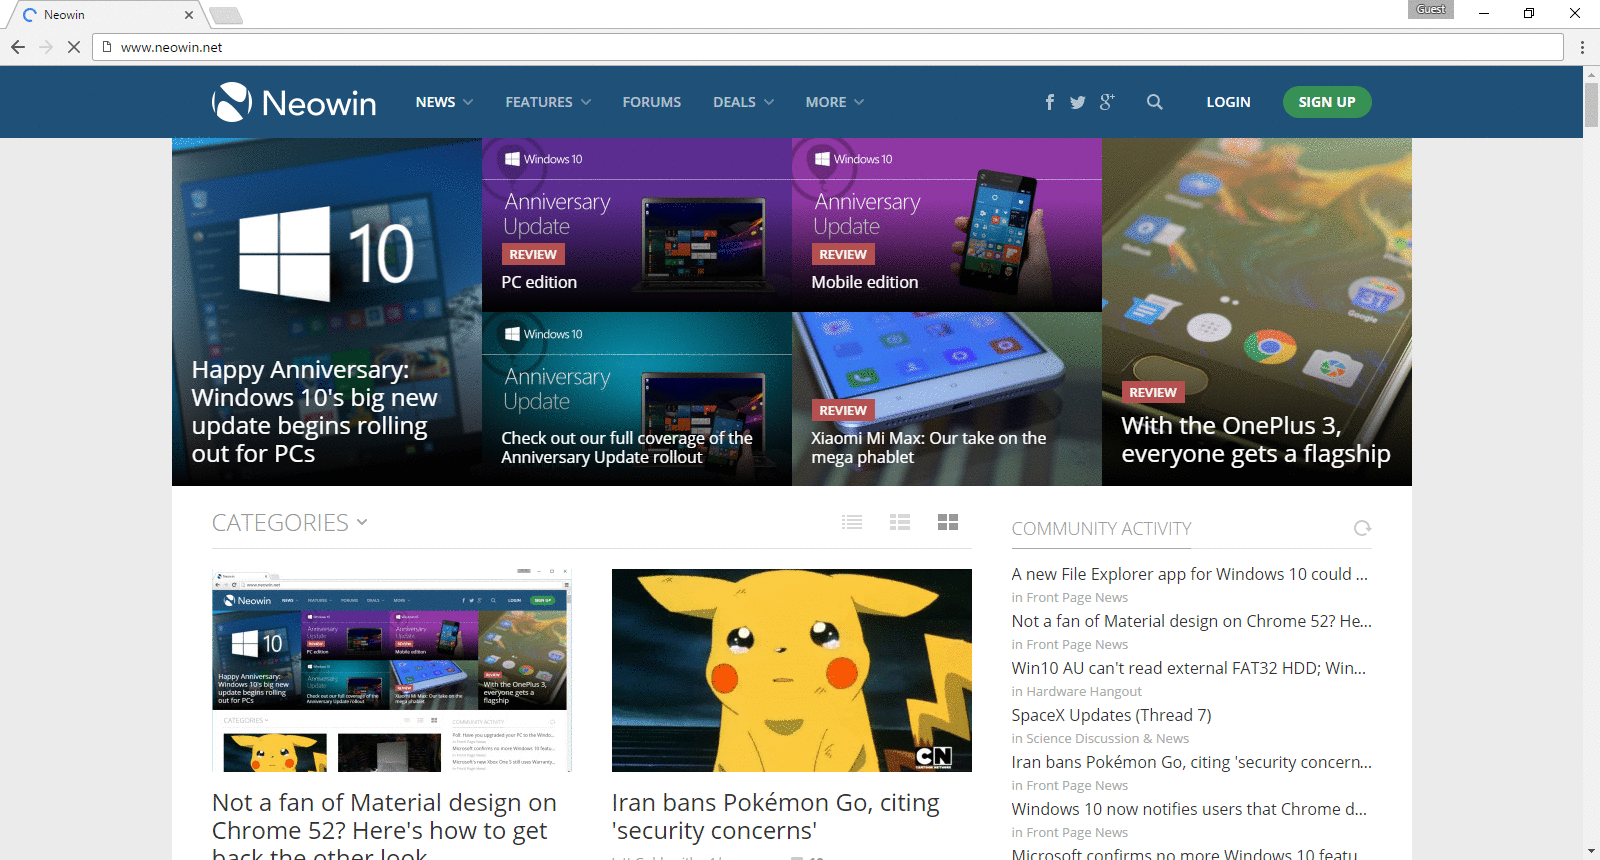Expand the CATEGORIES dropdown

tap(290, 523)
